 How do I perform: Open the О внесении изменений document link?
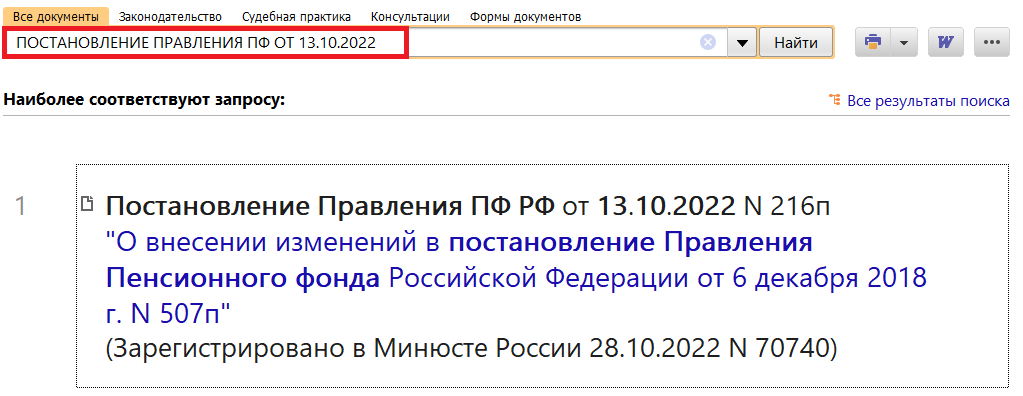pos(516,279)
